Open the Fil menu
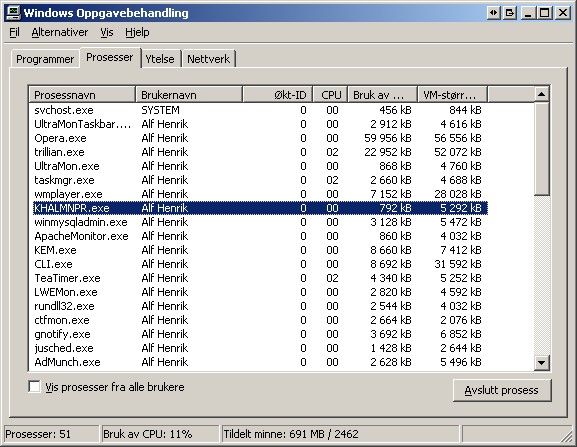This screenshot has width=577, height=447. [14, 32]
